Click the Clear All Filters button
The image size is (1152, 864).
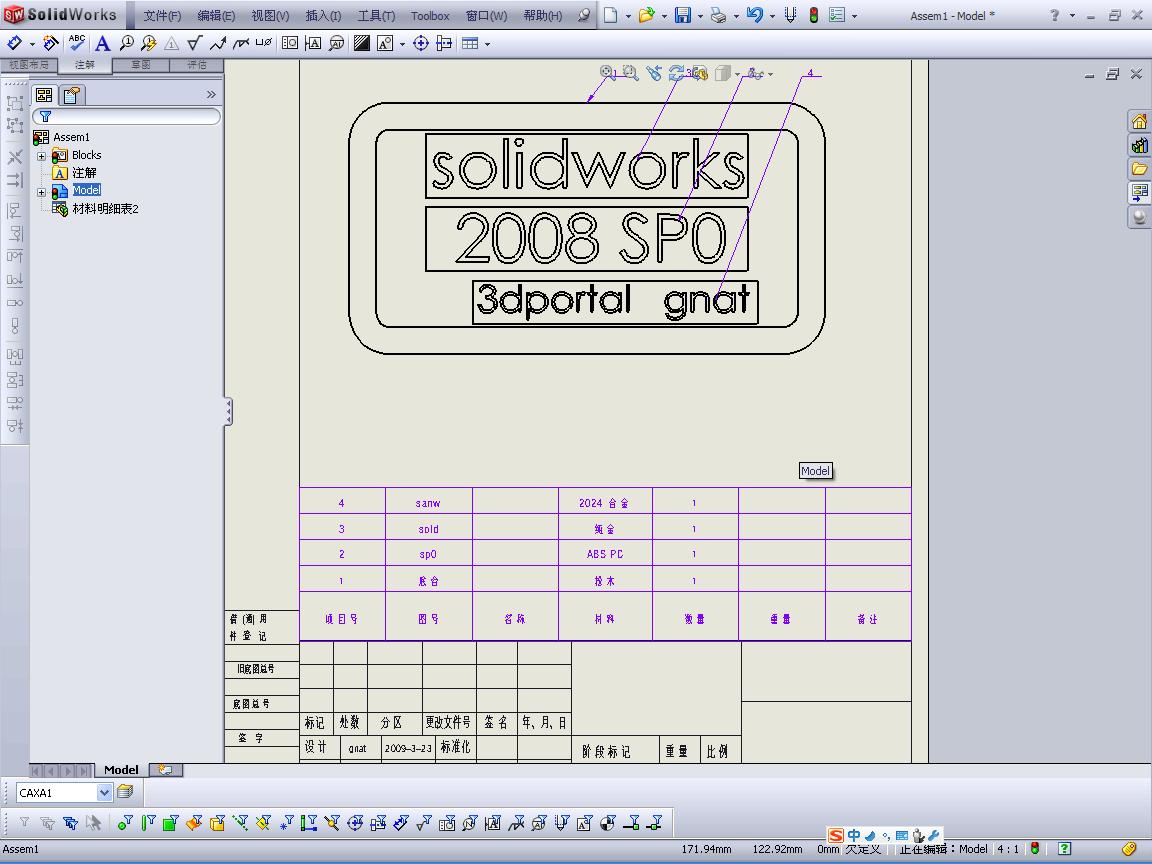point(47,823)
